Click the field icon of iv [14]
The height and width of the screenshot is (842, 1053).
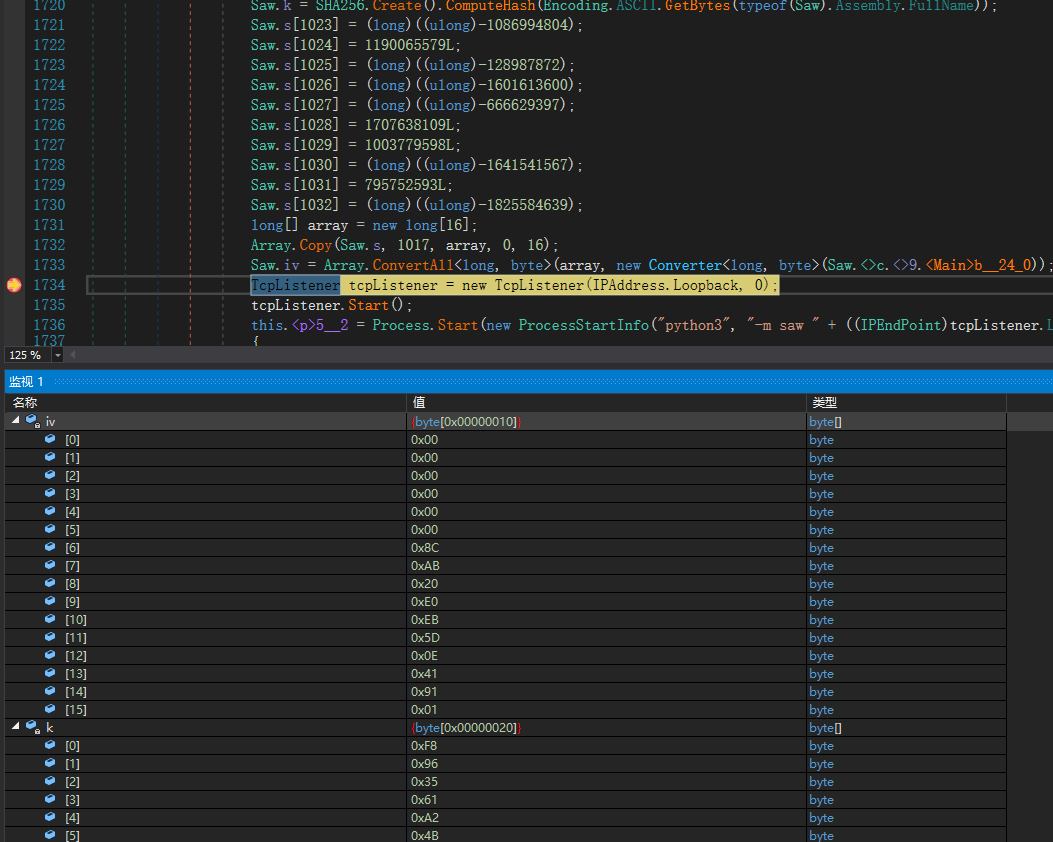tap(50, 691)
